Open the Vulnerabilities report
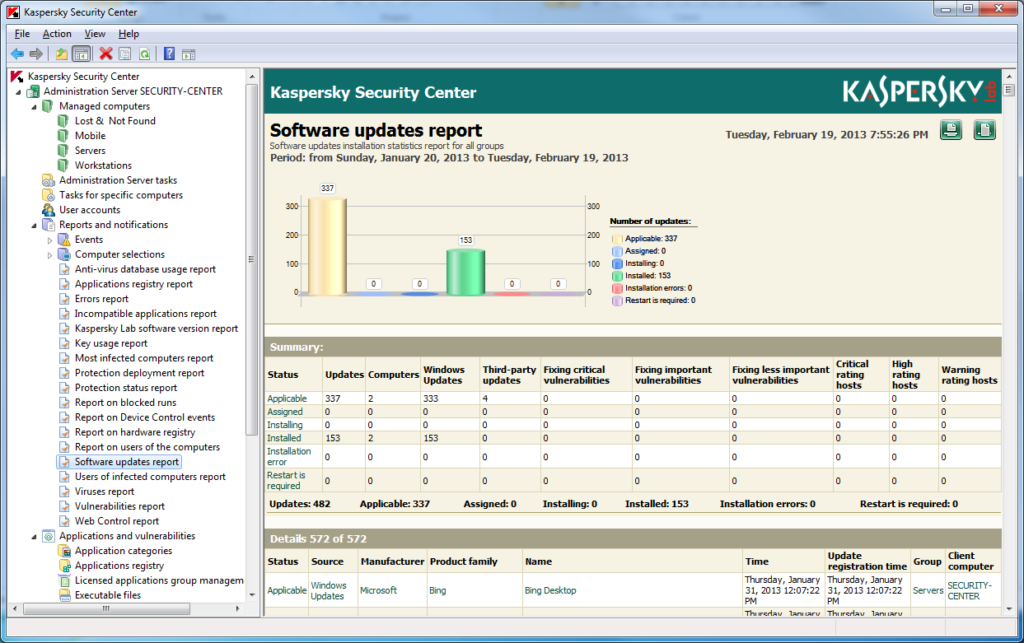This screenshot has width=1024, height=643. [x=120, y=507]
